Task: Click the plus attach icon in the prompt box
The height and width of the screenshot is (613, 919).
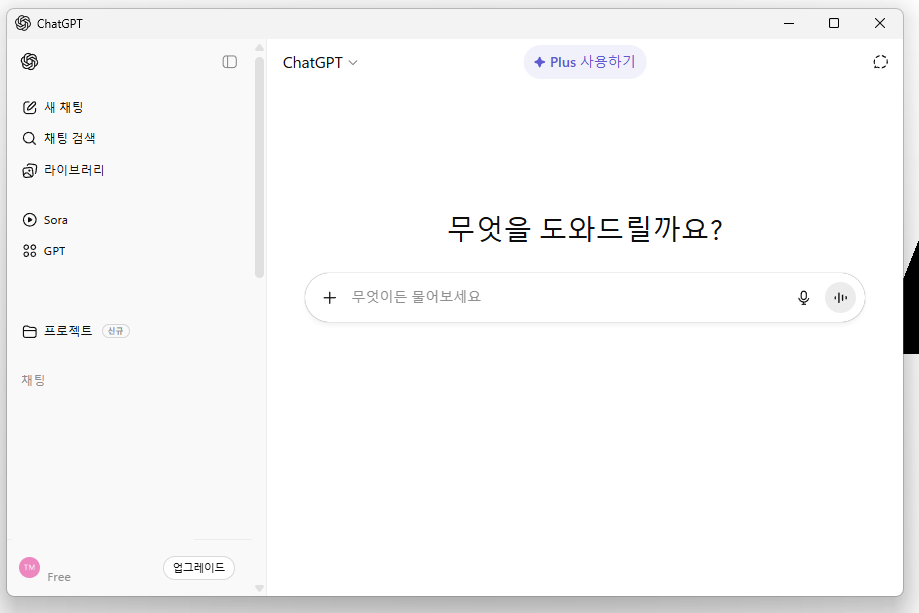Action: (x=330, y=298)
